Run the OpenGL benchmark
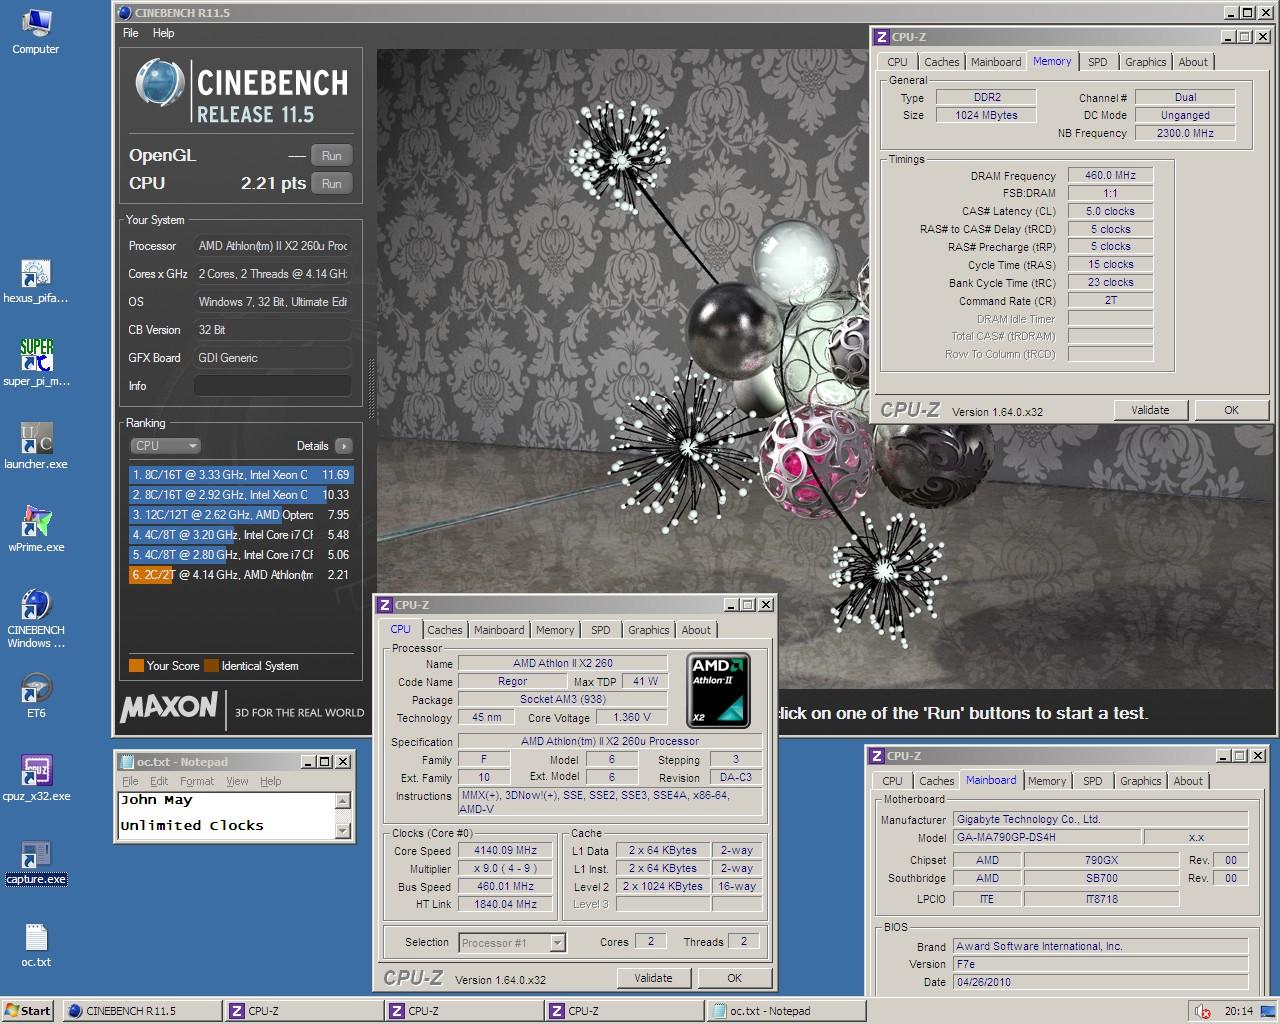The height and width of the screenshot is (1024, 1280). click(x=331, y=156)
